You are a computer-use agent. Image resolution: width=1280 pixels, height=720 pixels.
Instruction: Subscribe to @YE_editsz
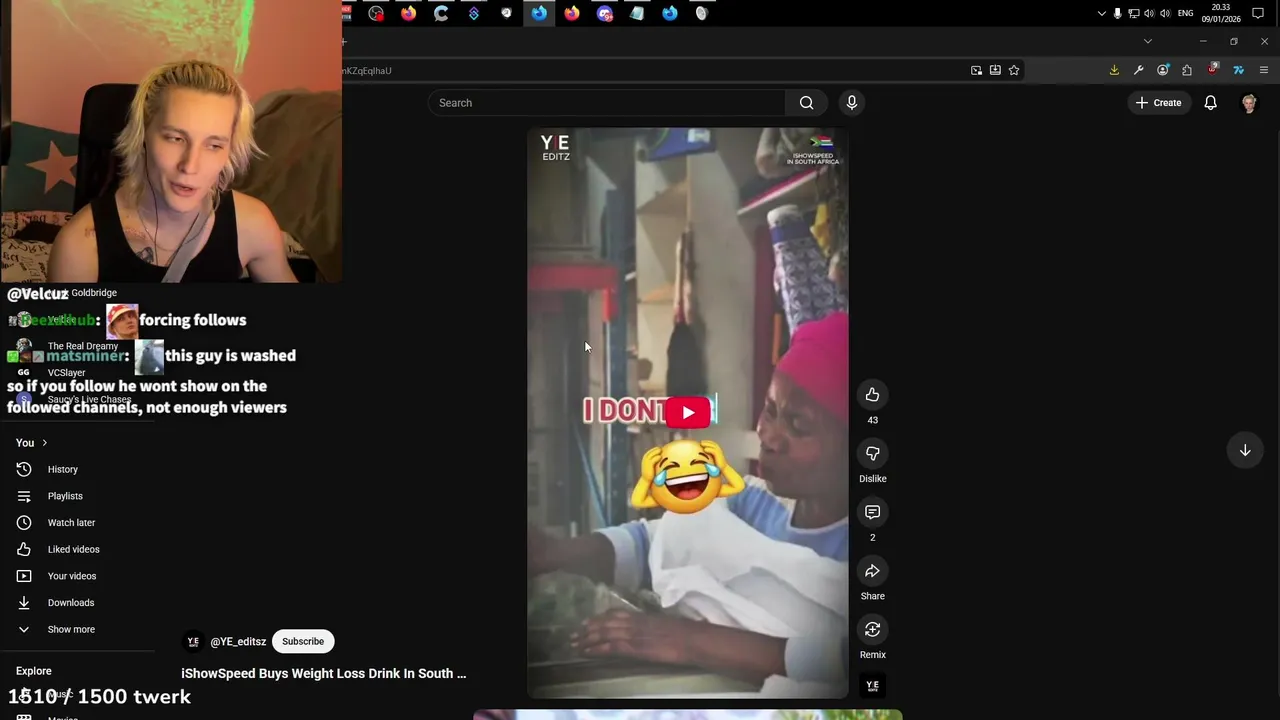click(303, 641)
